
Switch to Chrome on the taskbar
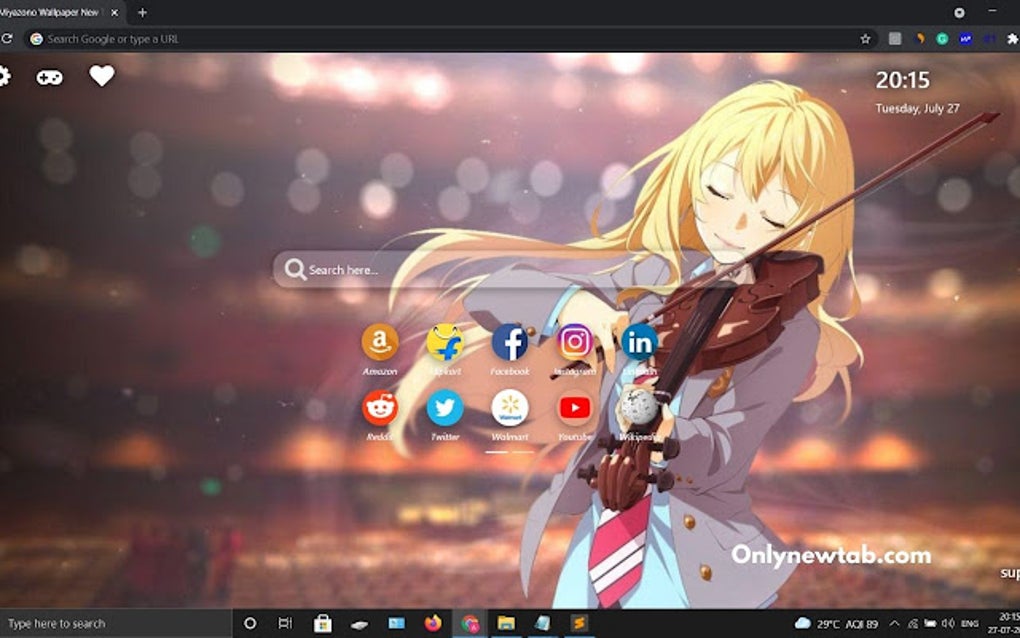coord(470,624)
